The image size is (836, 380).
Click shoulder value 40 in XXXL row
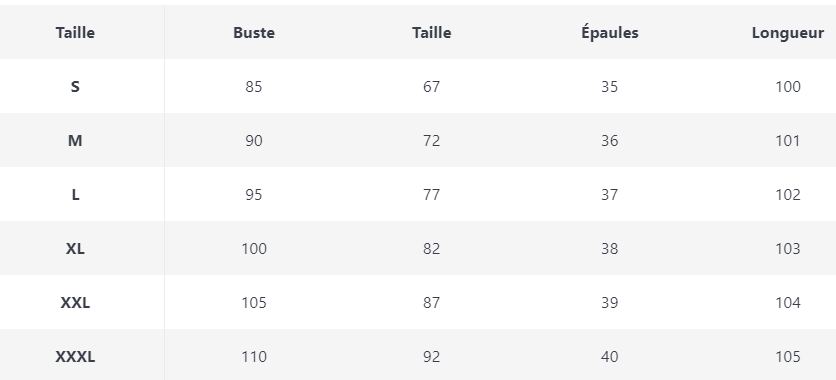tap(609, 357)
